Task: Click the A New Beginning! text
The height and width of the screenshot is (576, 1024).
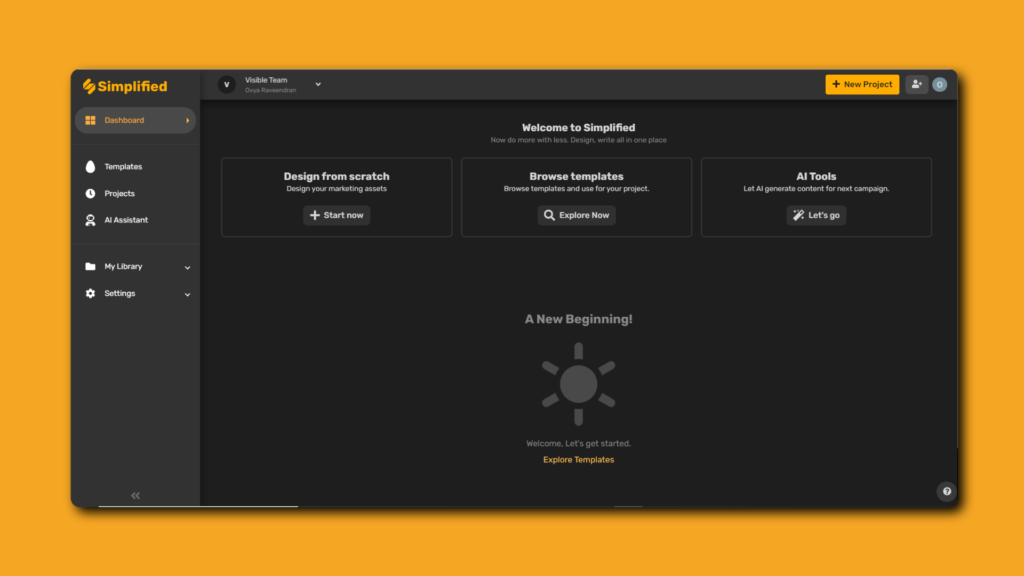Action: tap(579, 319)
